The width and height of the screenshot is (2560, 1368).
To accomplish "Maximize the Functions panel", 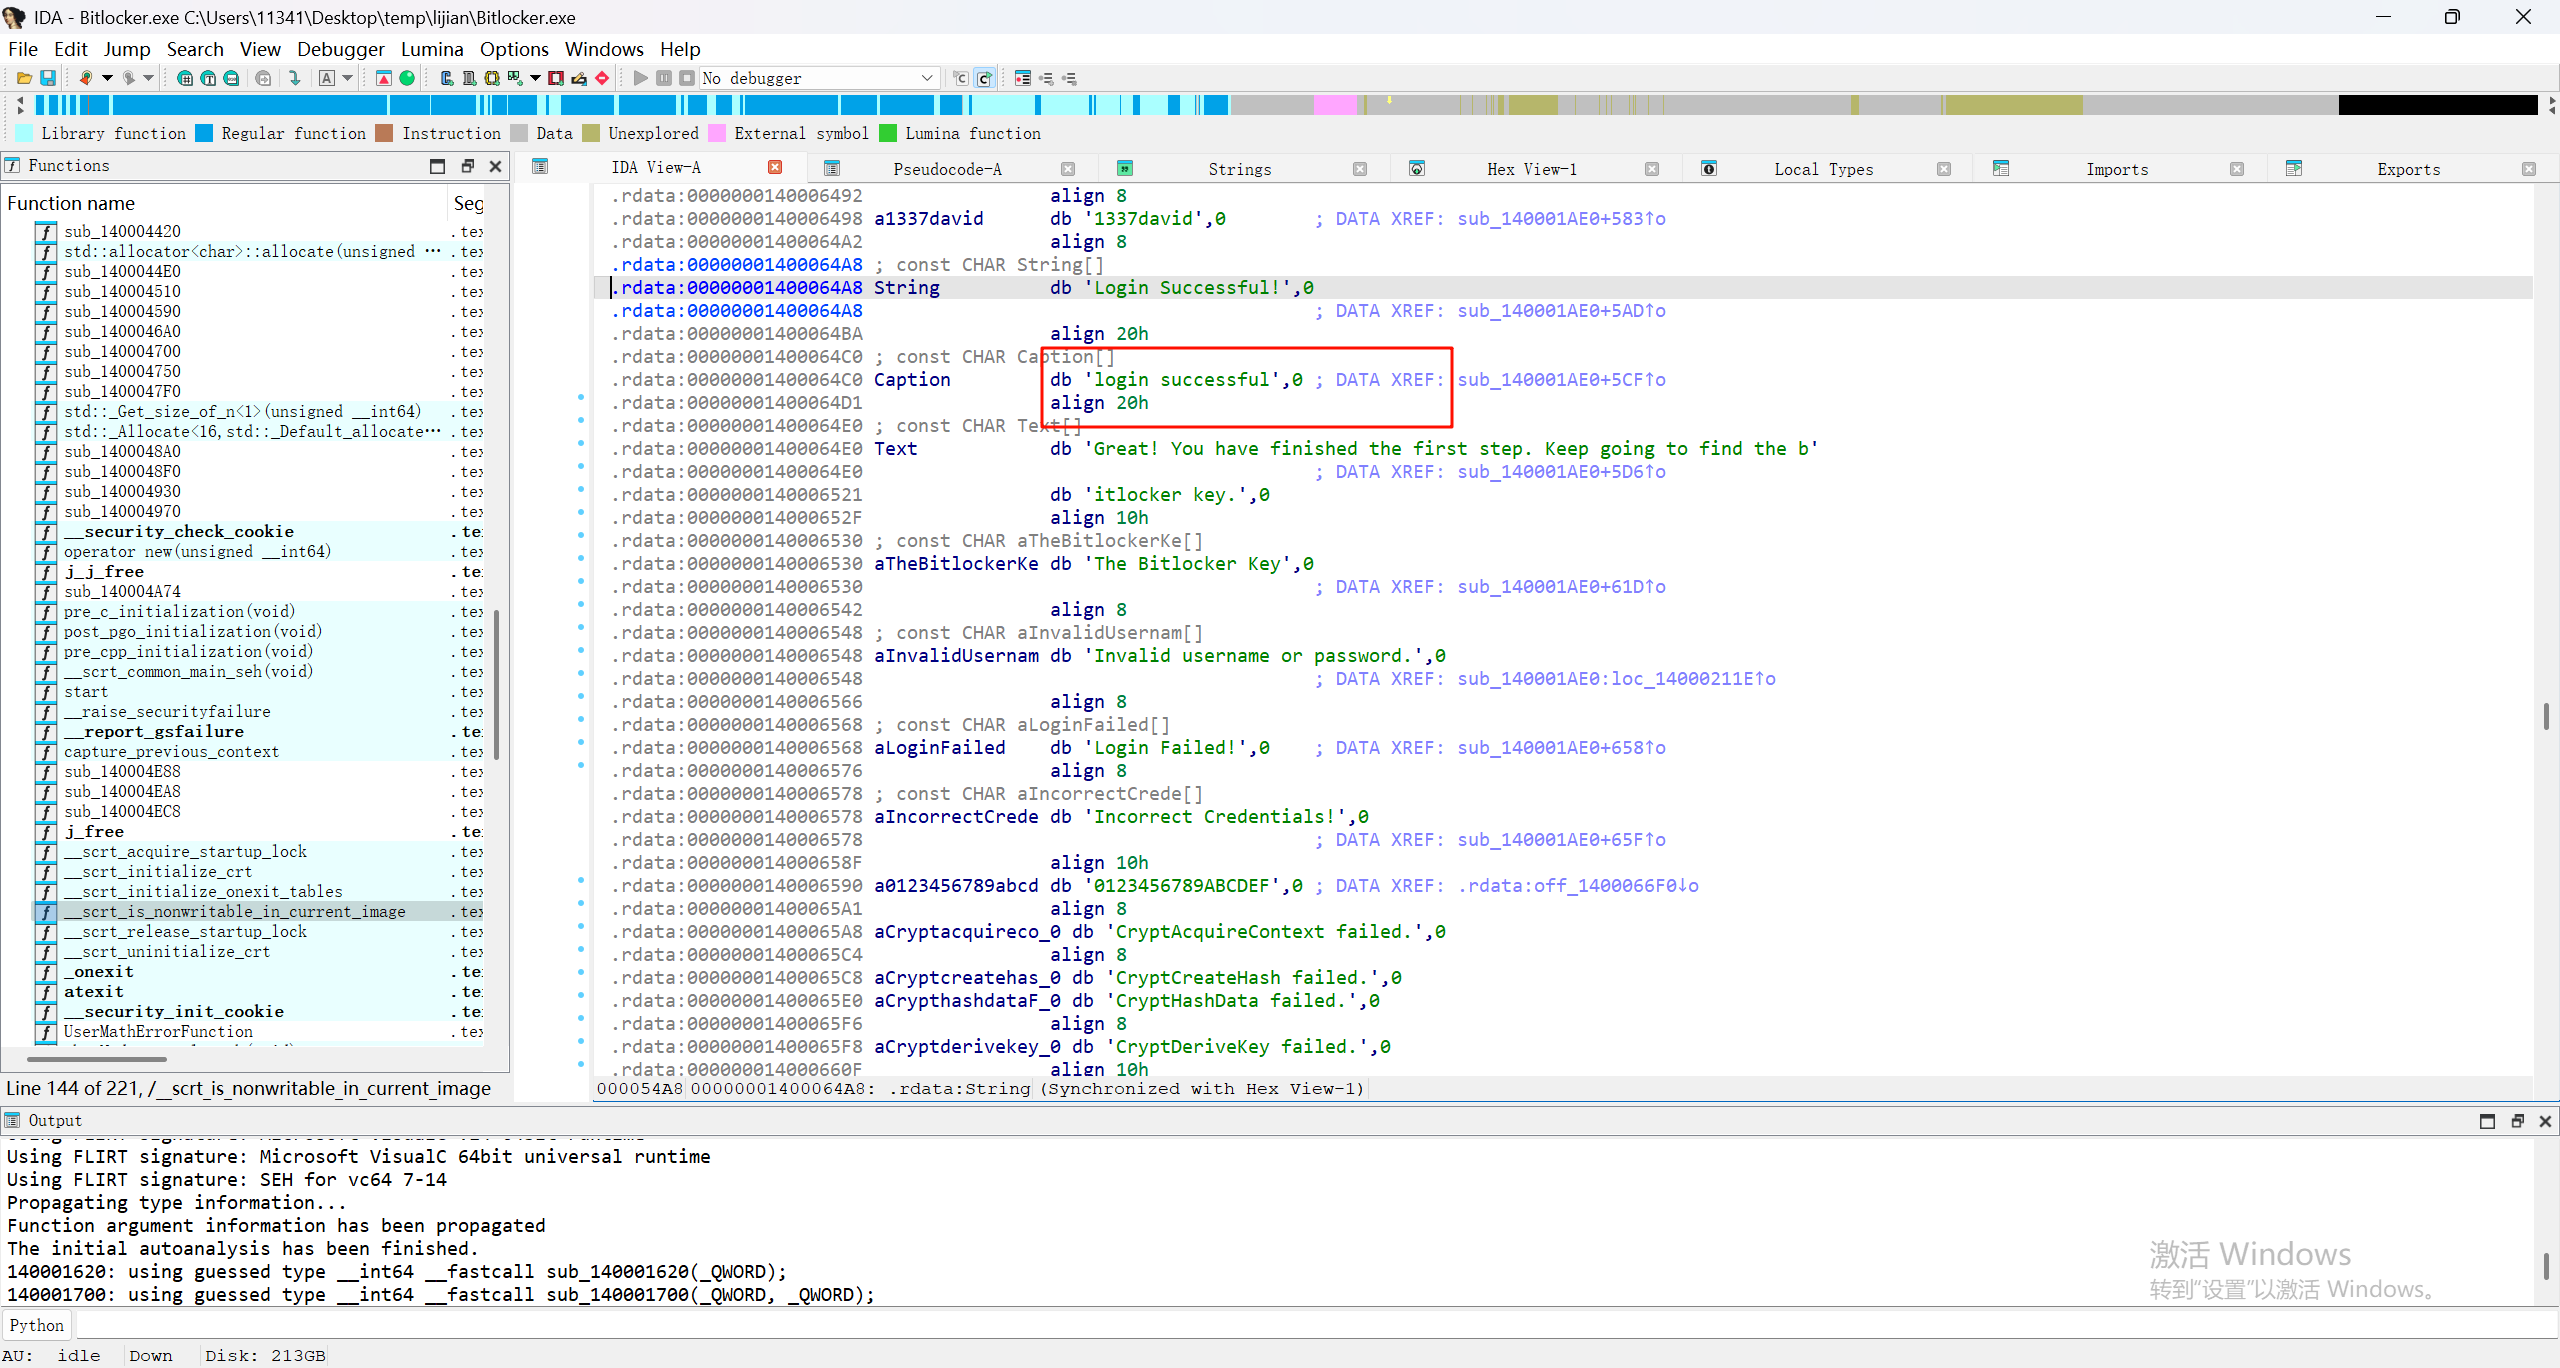I will 437,166.
